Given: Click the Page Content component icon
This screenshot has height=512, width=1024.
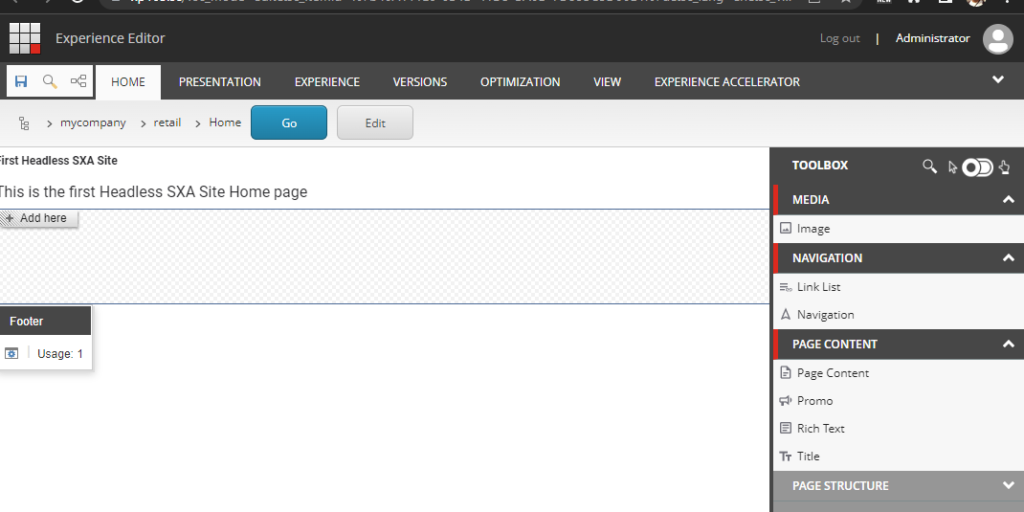Looking at the screenshot, I should point(786,373).
